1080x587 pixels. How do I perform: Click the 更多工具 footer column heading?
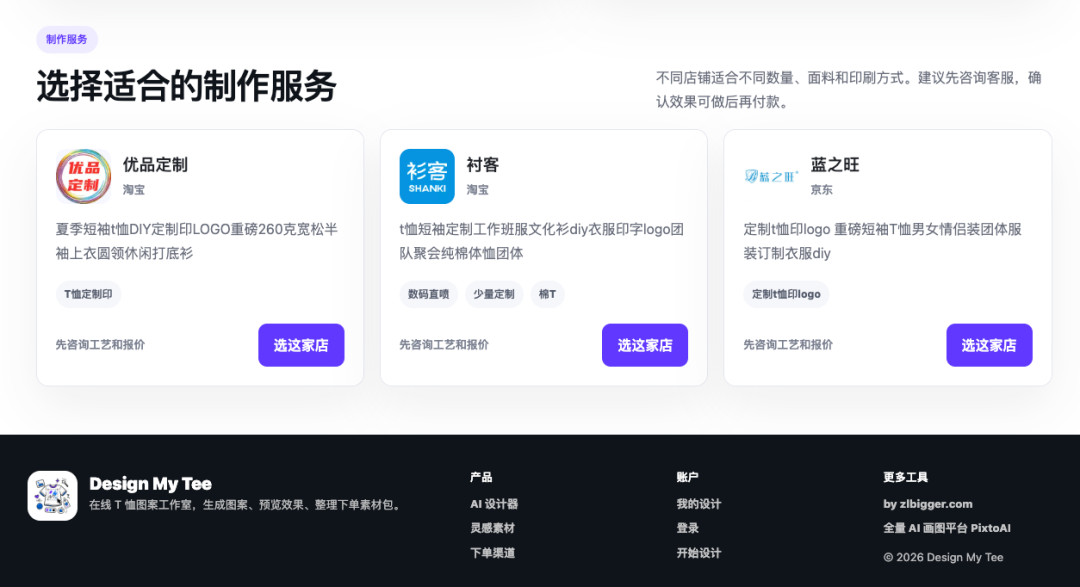[906, 477]
